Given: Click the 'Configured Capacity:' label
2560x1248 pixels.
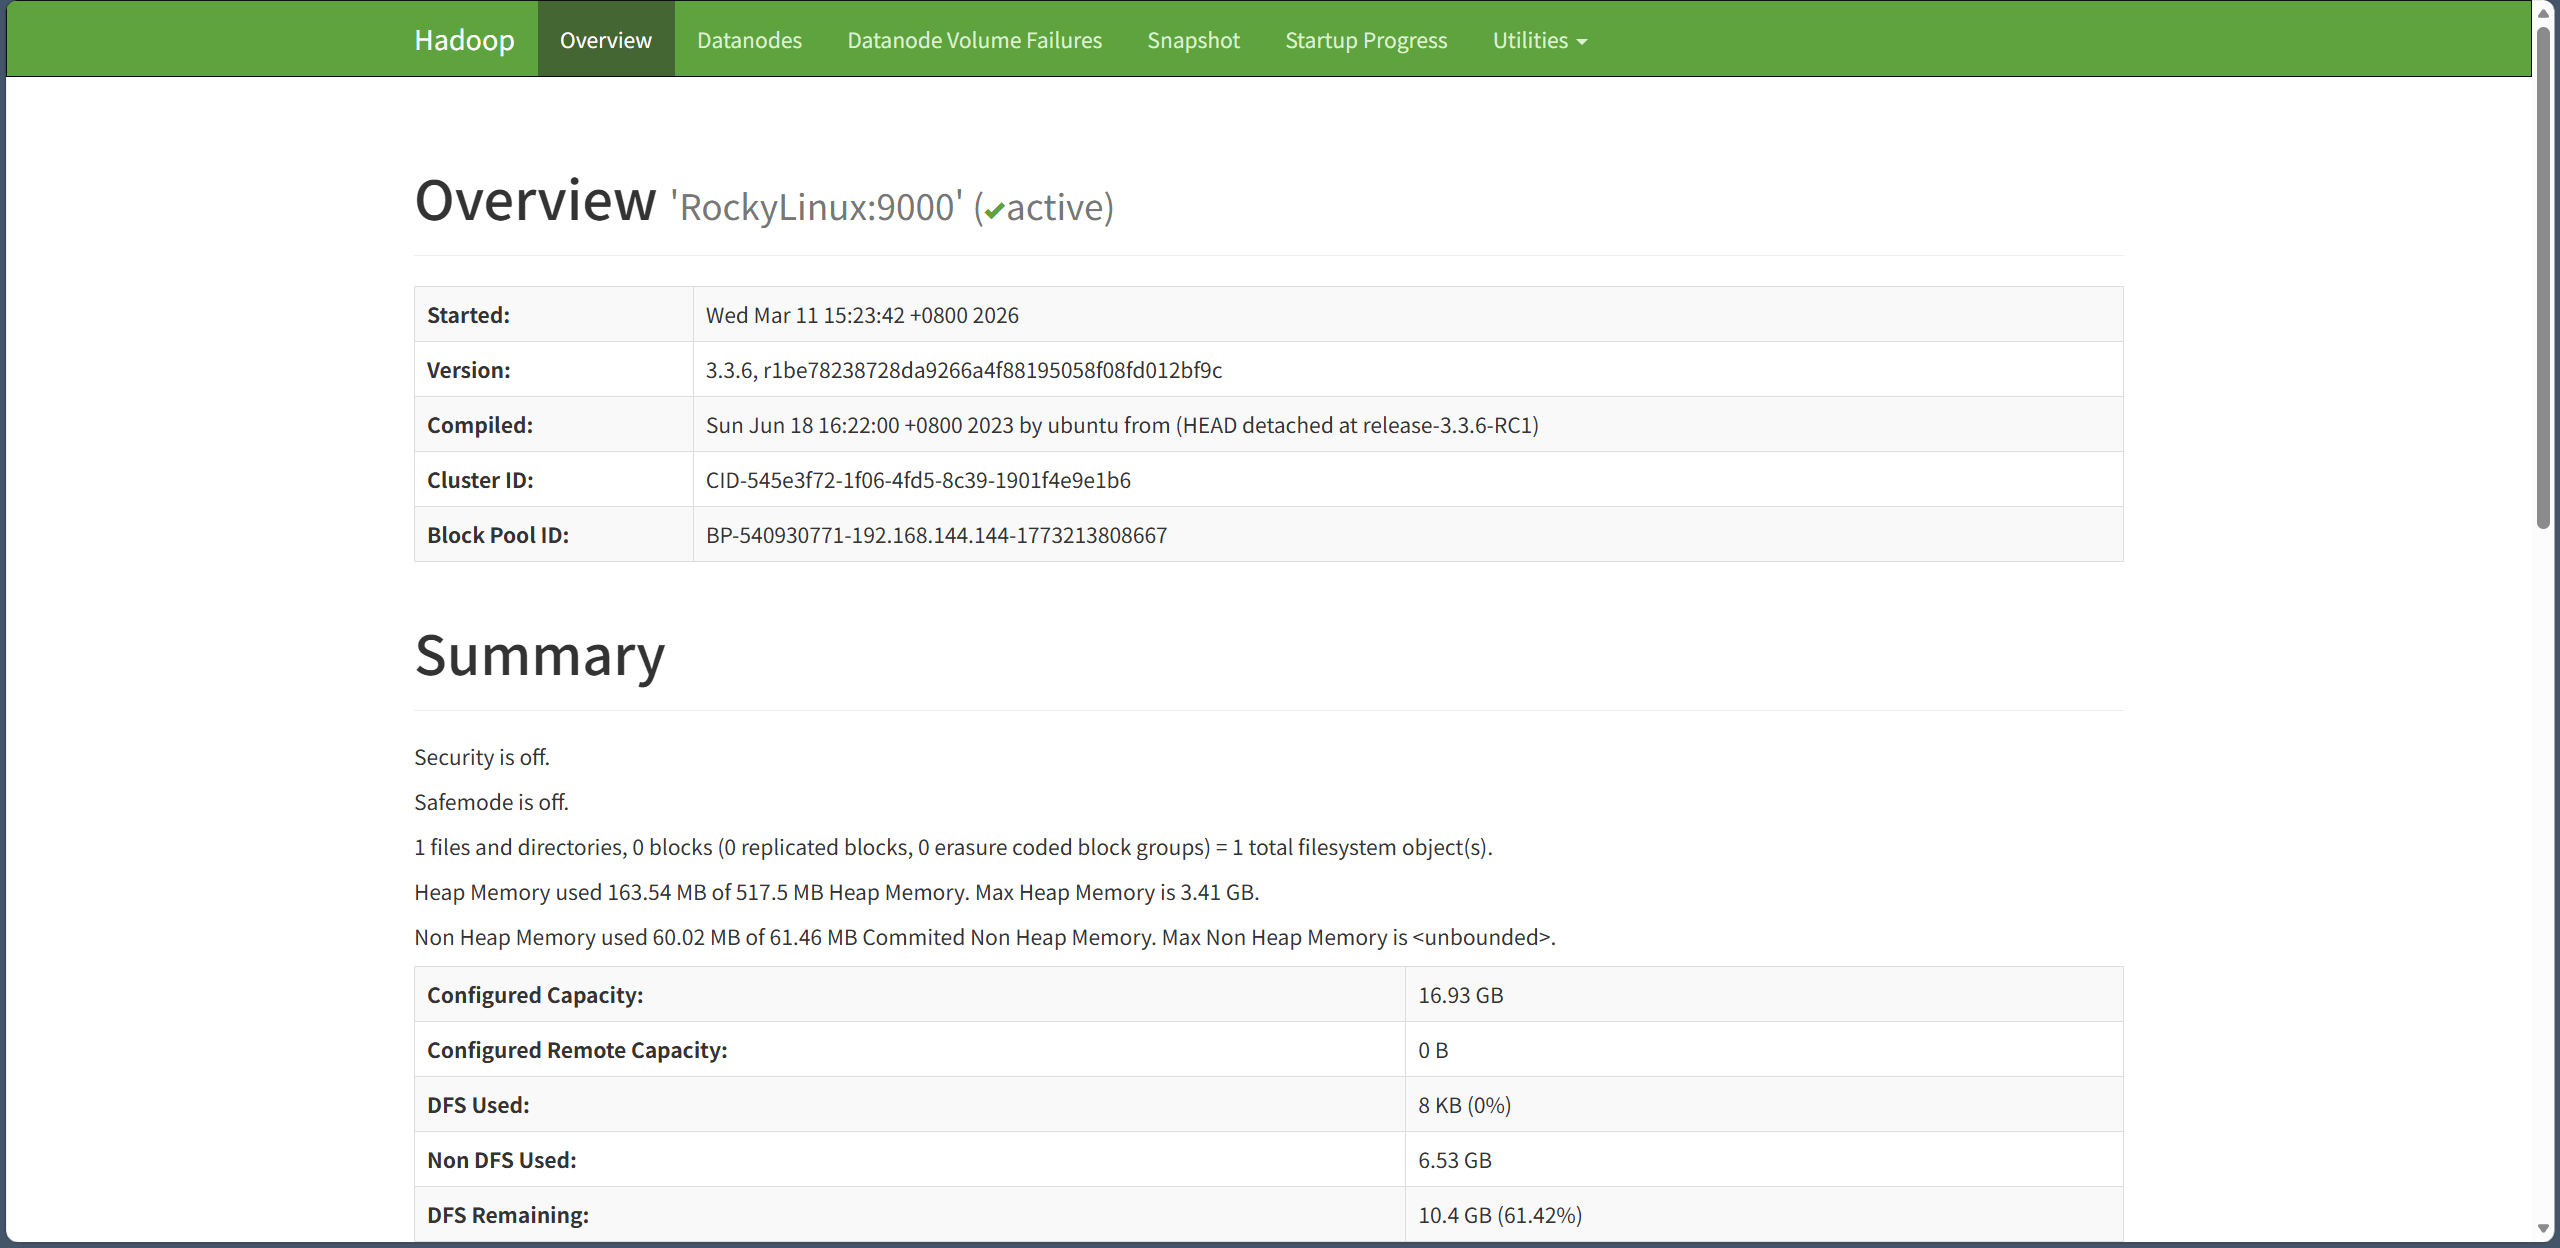Looking at the screenshot, I should [535, 995].
